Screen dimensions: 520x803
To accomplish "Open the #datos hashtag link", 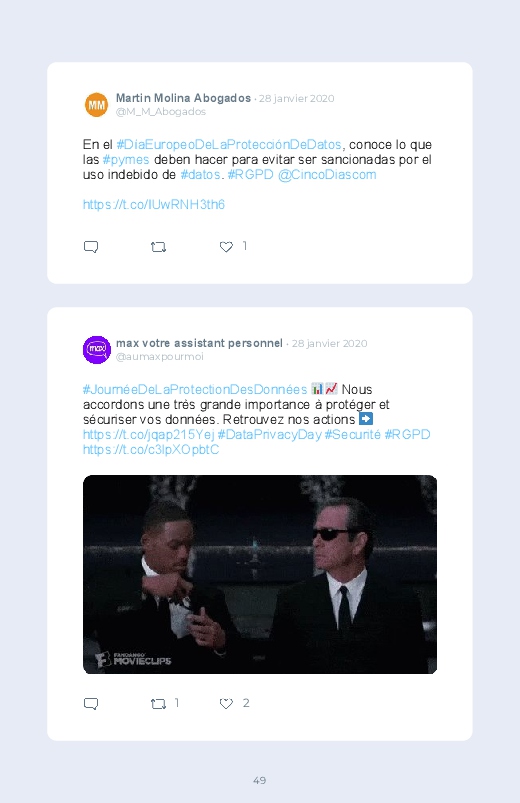I will click(x=200, y=175).
